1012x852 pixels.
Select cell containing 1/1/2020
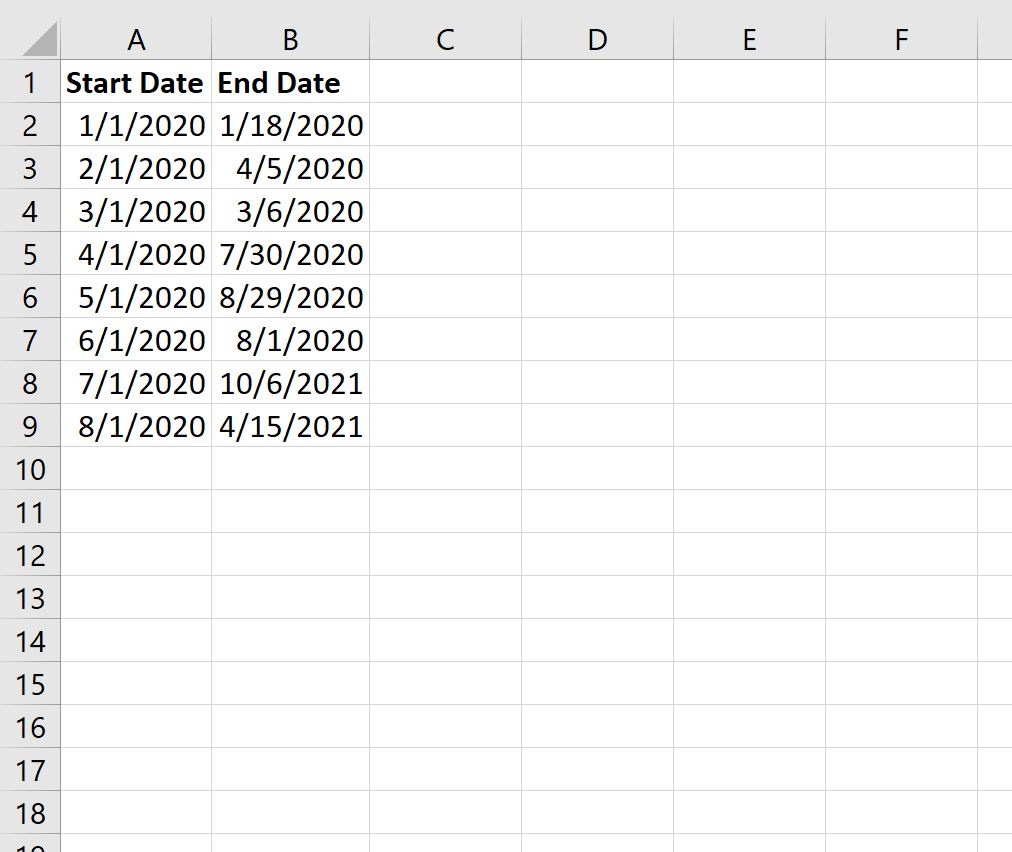click(x=137, y=125)
